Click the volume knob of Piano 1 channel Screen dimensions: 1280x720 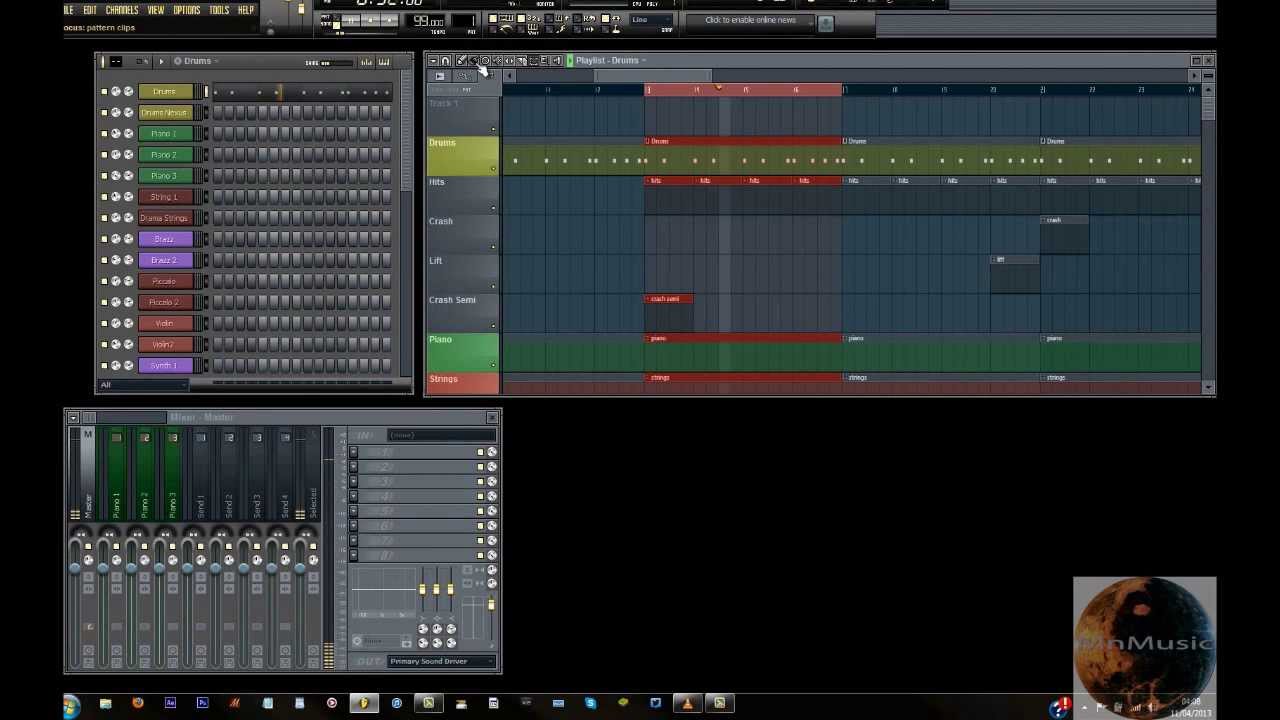coord(128,134)
